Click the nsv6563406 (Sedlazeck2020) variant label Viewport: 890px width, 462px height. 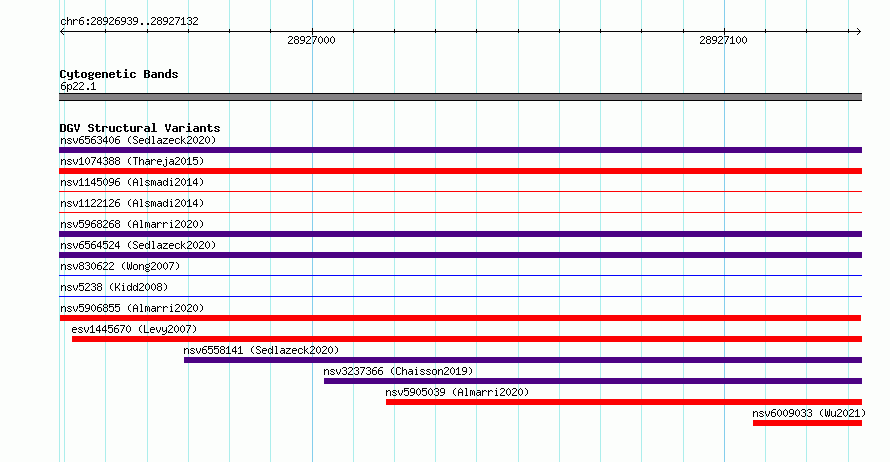pos(138,140)
